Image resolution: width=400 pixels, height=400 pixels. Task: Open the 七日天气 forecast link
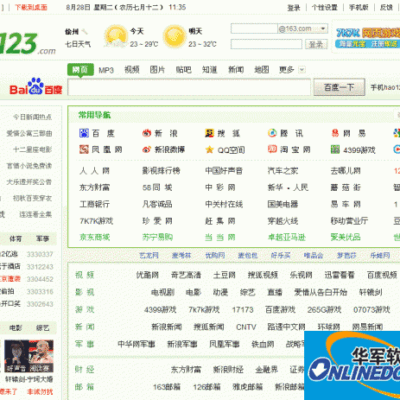[78, 44]
